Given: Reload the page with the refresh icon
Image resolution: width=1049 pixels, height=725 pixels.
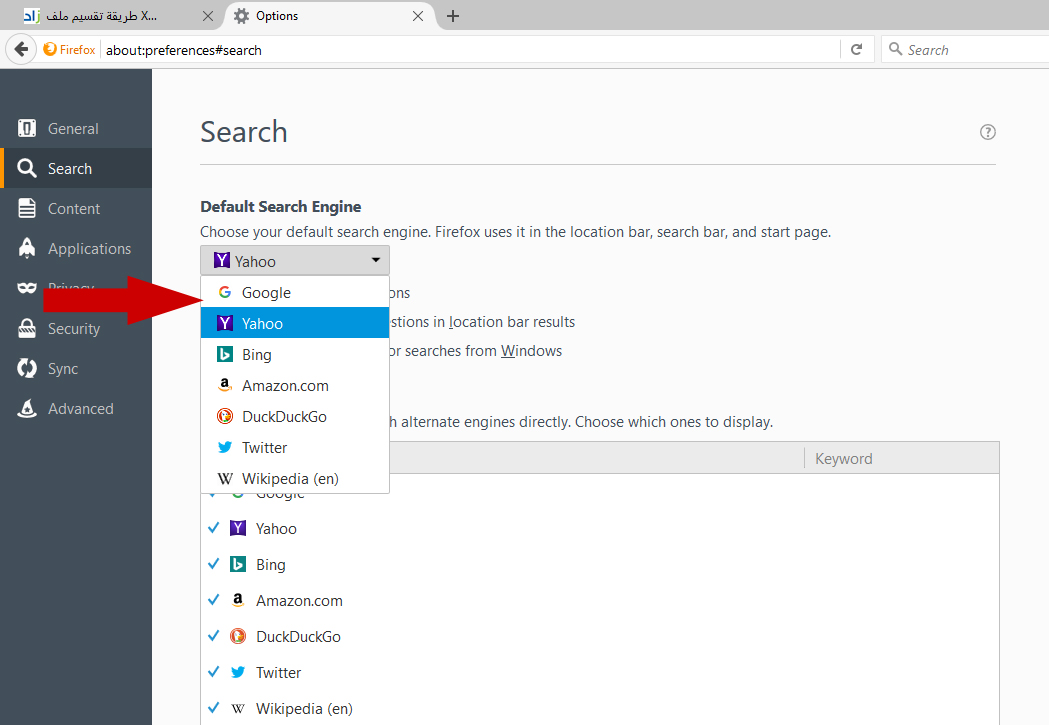Looking at the screenshot, I should pos(856,49).
